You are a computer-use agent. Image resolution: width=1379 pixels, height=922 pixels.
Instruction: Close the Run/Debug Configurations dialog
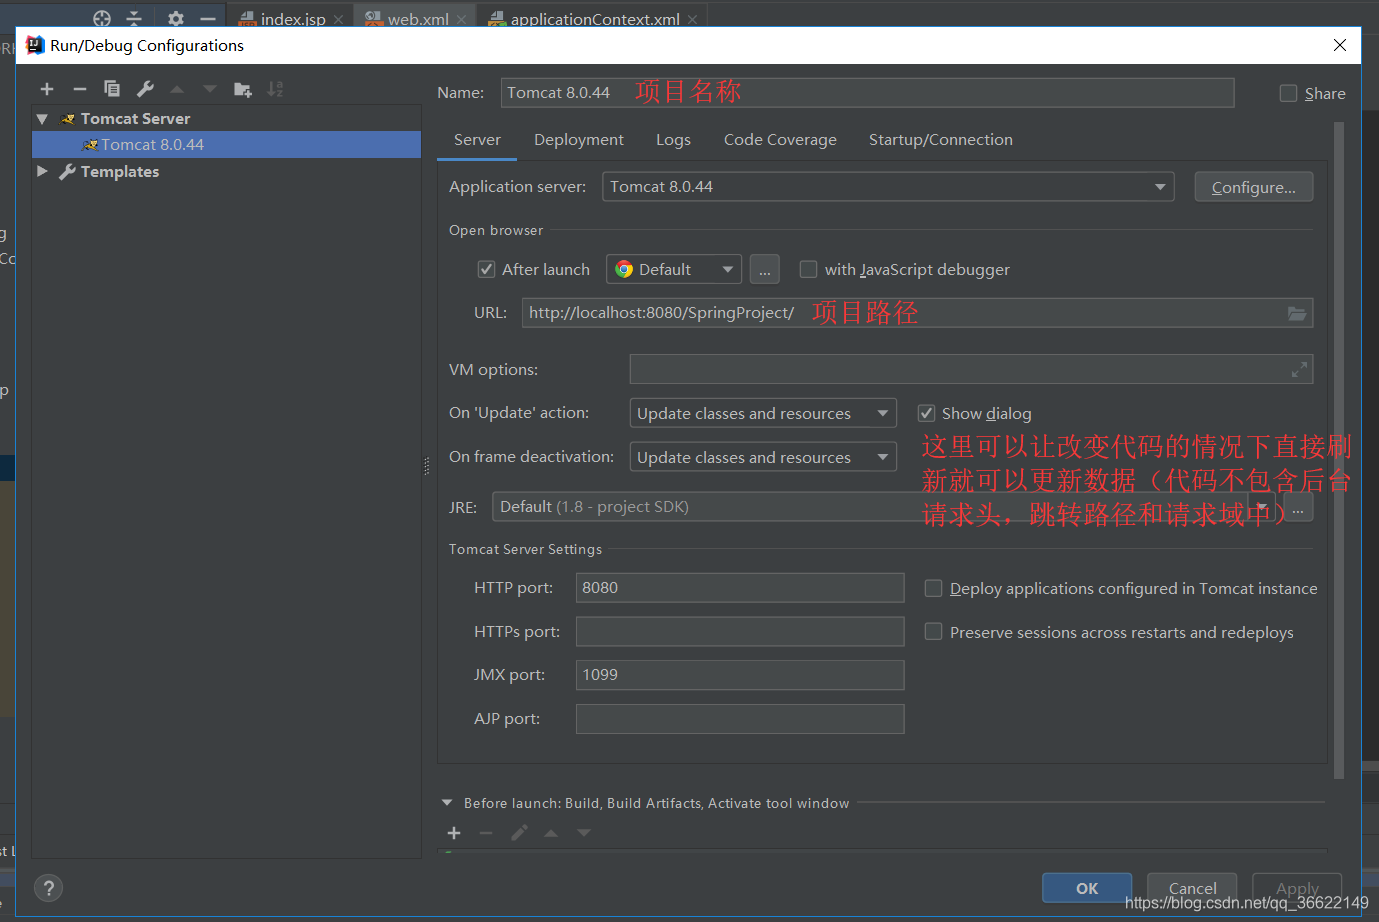(x=1340, y=45)
